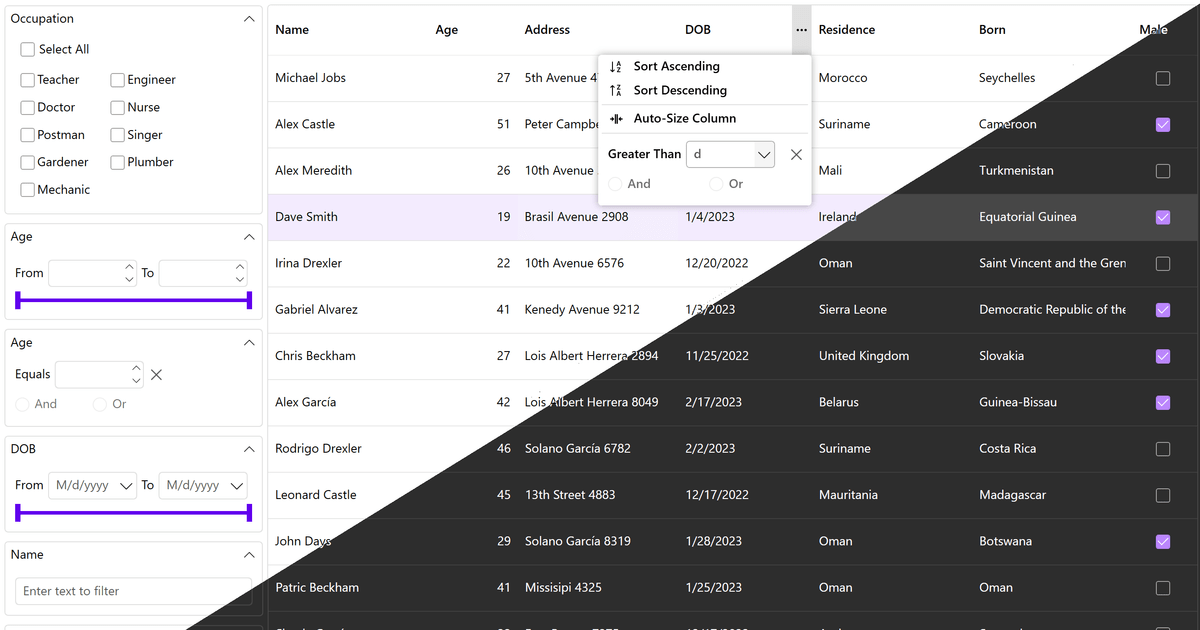This screenshot has height=630, width=1200.
Task: Open the Greater Than value dropdown
Action: point(763,154)
